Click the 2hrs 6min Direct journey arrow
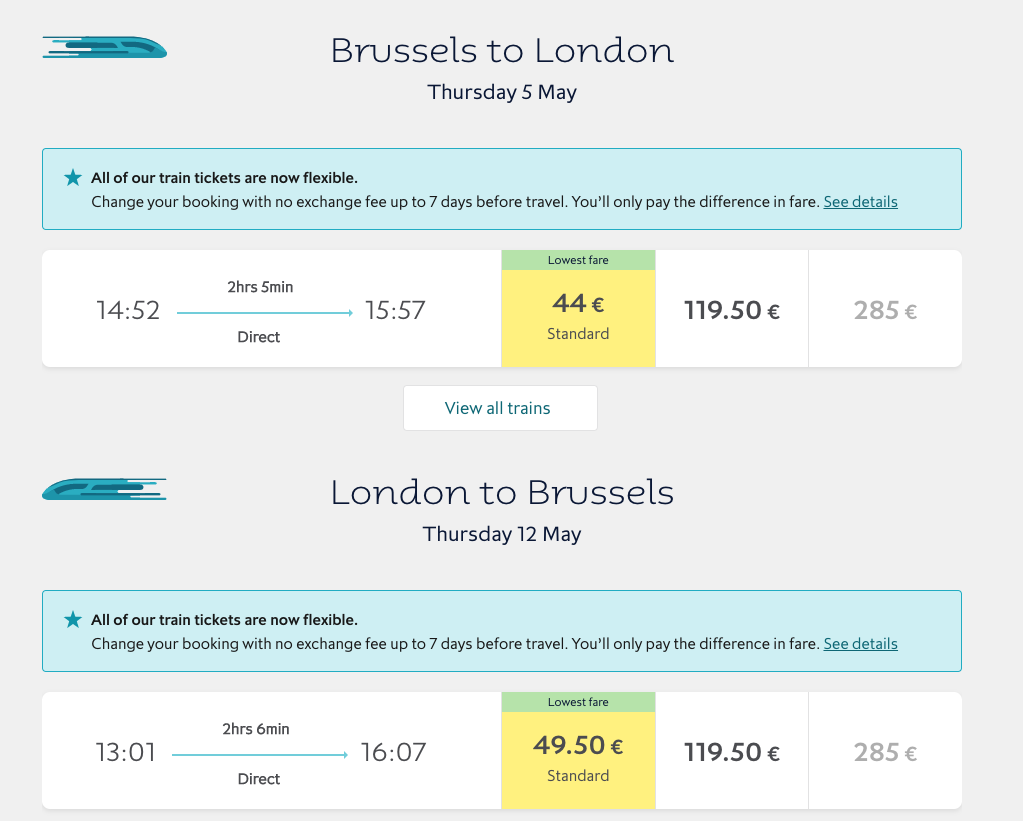 260,755
